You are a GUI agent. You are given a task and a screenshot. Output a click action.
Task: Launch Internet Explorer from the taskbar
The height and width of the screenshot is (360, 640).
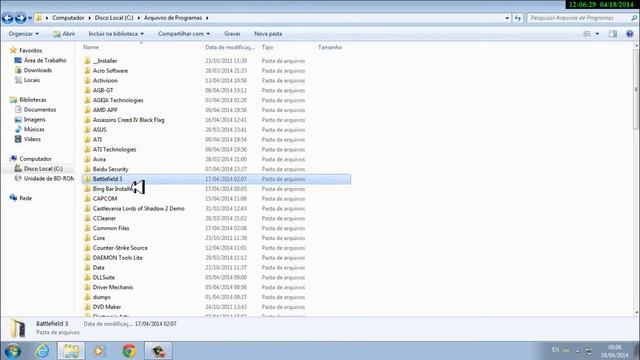42,351
